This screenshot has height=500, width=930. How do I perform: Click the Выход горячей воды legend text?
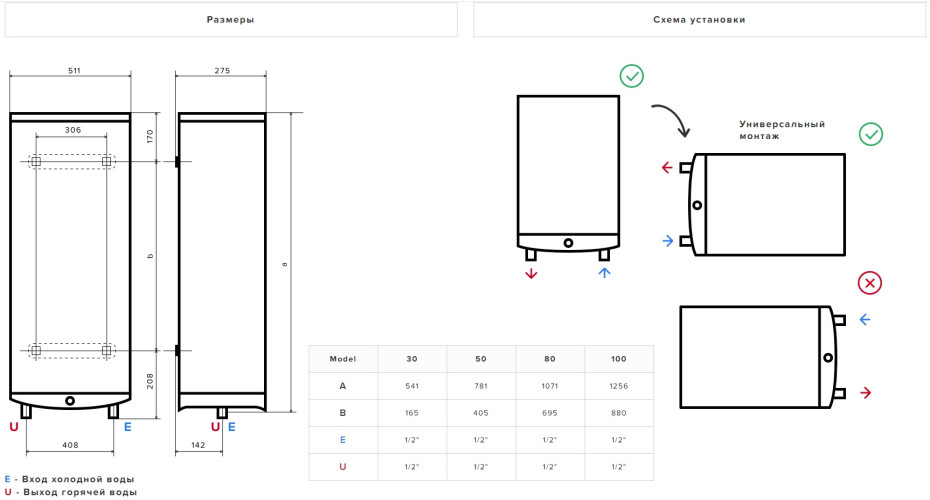point(75,492)
